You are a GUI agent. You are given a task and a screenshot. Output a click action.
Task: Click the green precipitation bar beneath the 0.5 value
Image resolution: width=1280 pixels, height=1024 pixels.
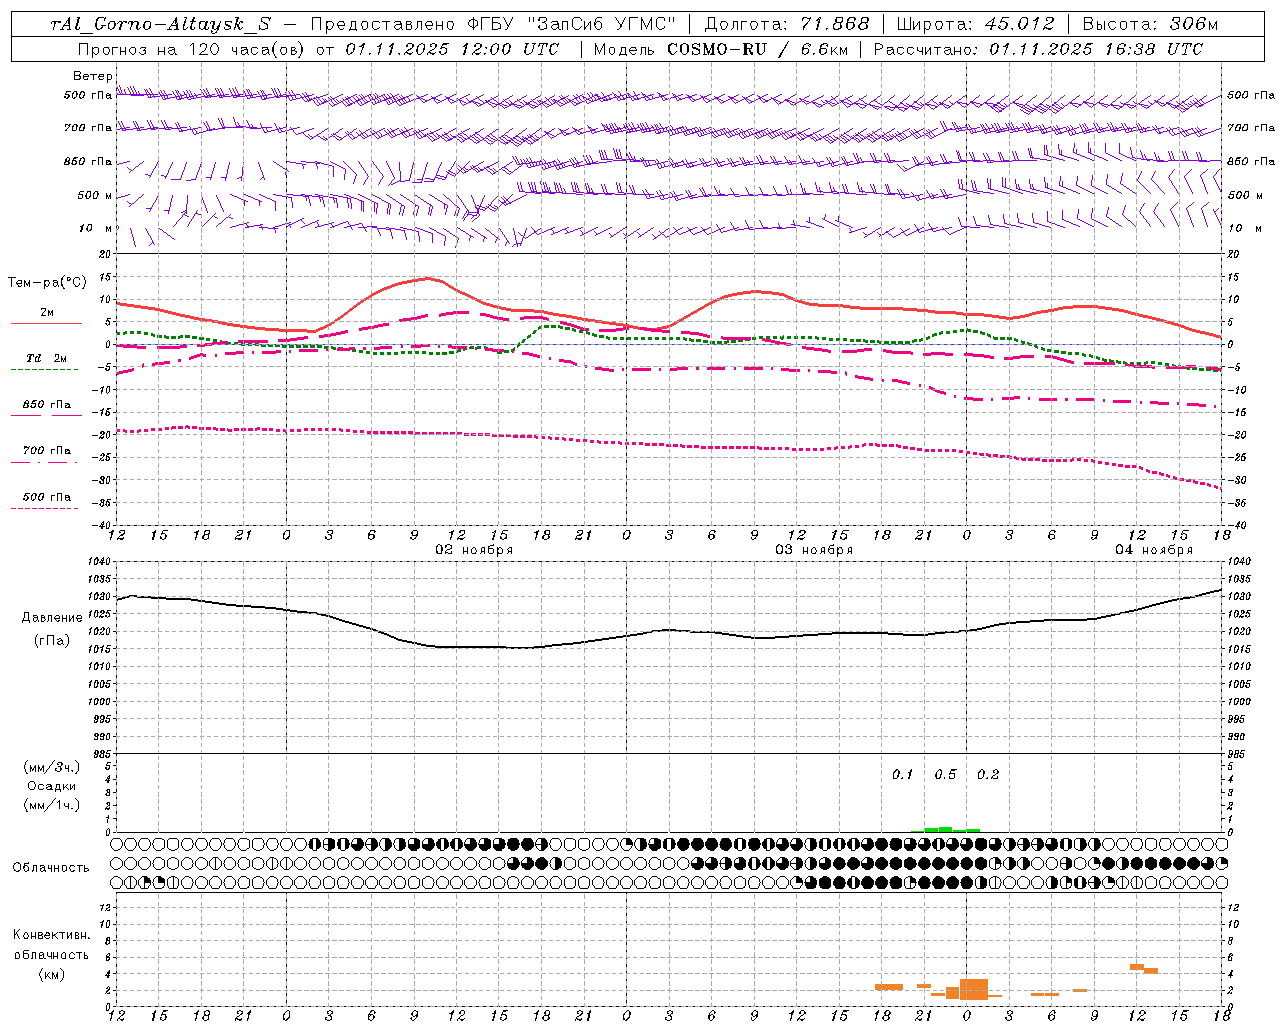tap(945, 829)
